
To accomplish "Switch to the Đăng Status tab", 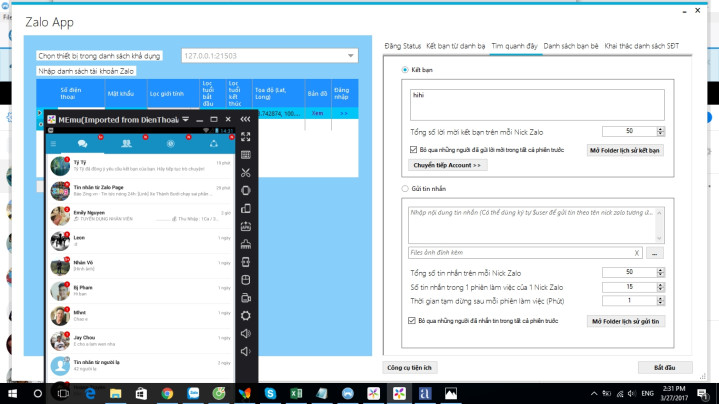I will point(403,46).
